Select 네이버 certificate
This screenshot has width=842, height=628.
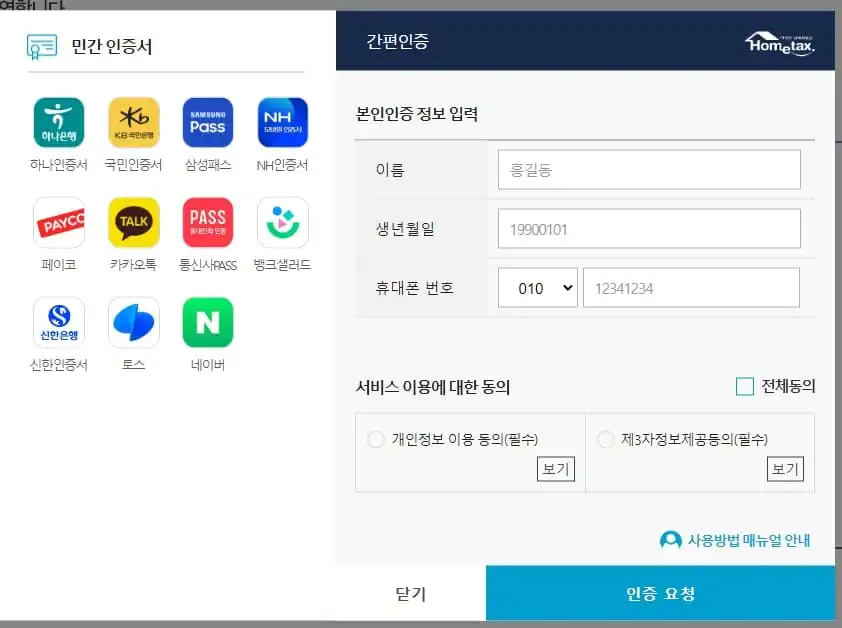(x=207, y=323)
